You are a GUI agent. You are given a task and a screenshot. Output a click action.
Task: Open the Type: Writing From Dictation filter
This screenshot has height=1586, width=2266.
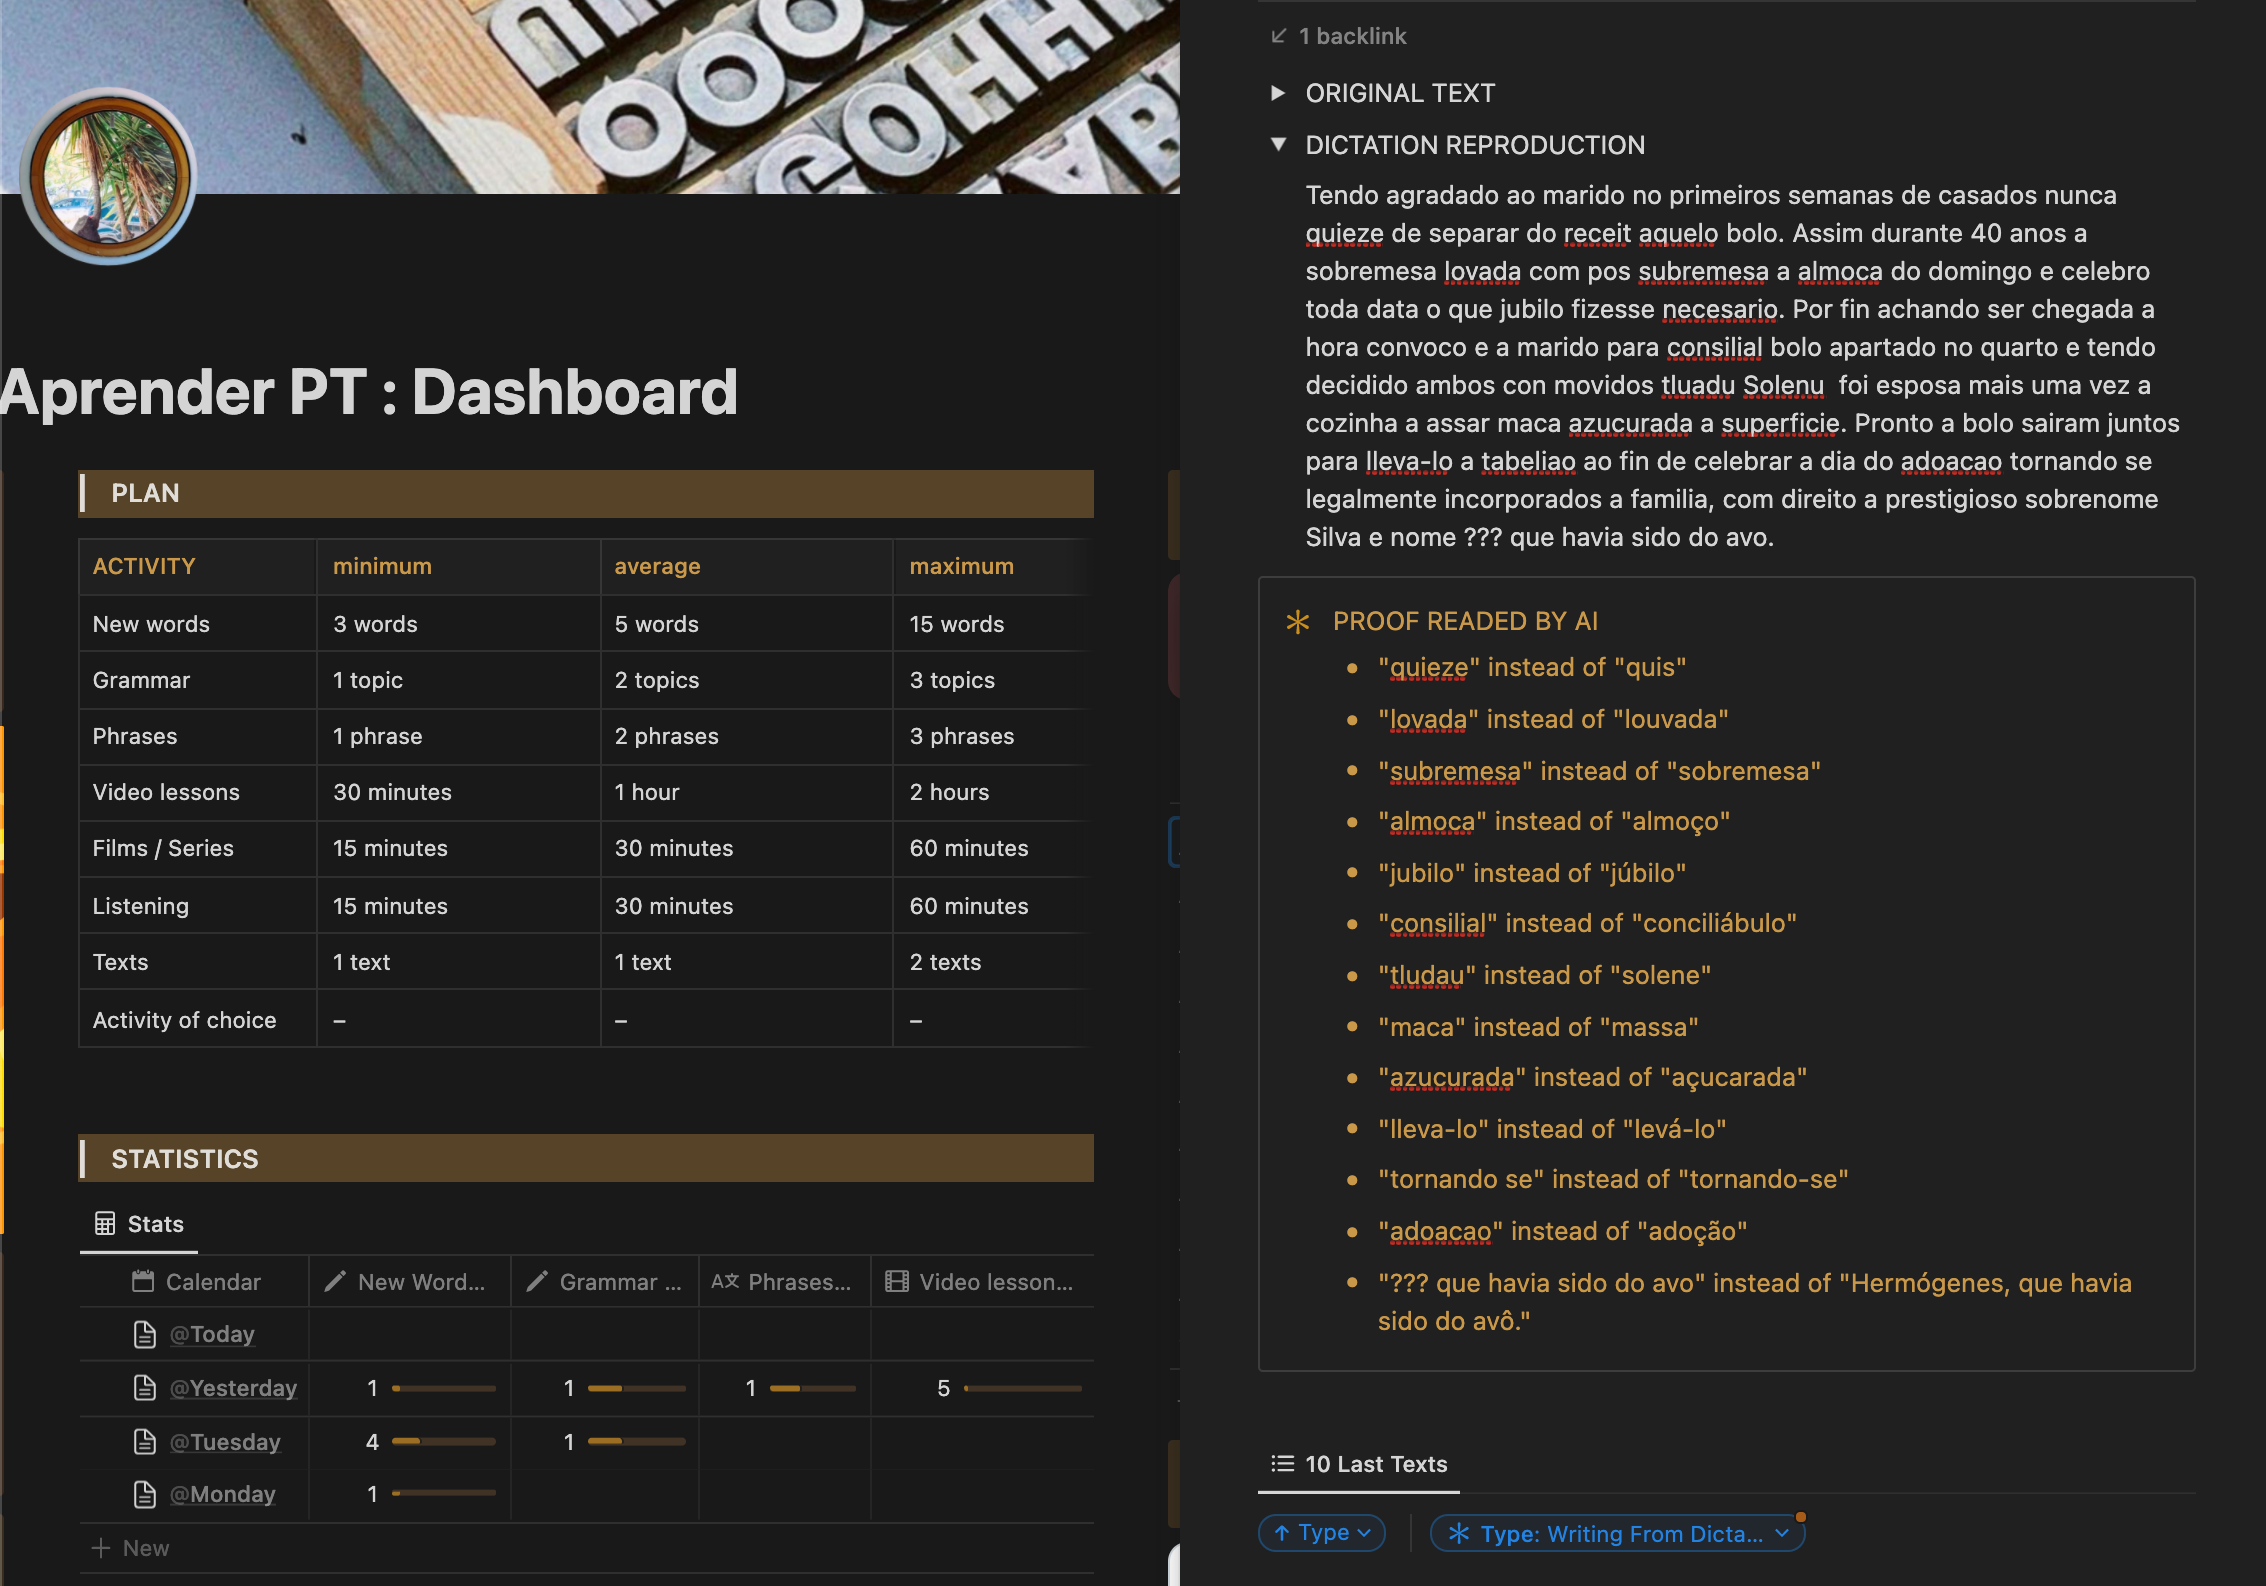1618,1533
